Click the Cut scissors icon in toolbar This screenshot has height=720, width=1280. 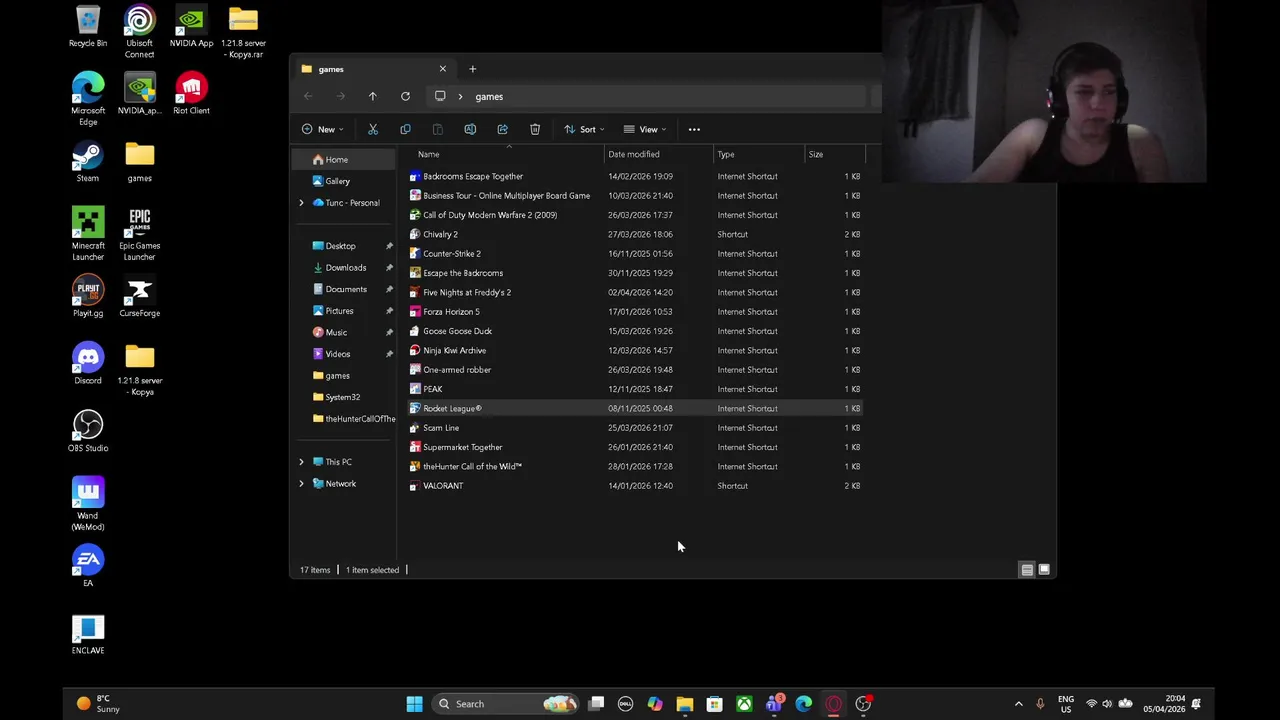(373, 129)
